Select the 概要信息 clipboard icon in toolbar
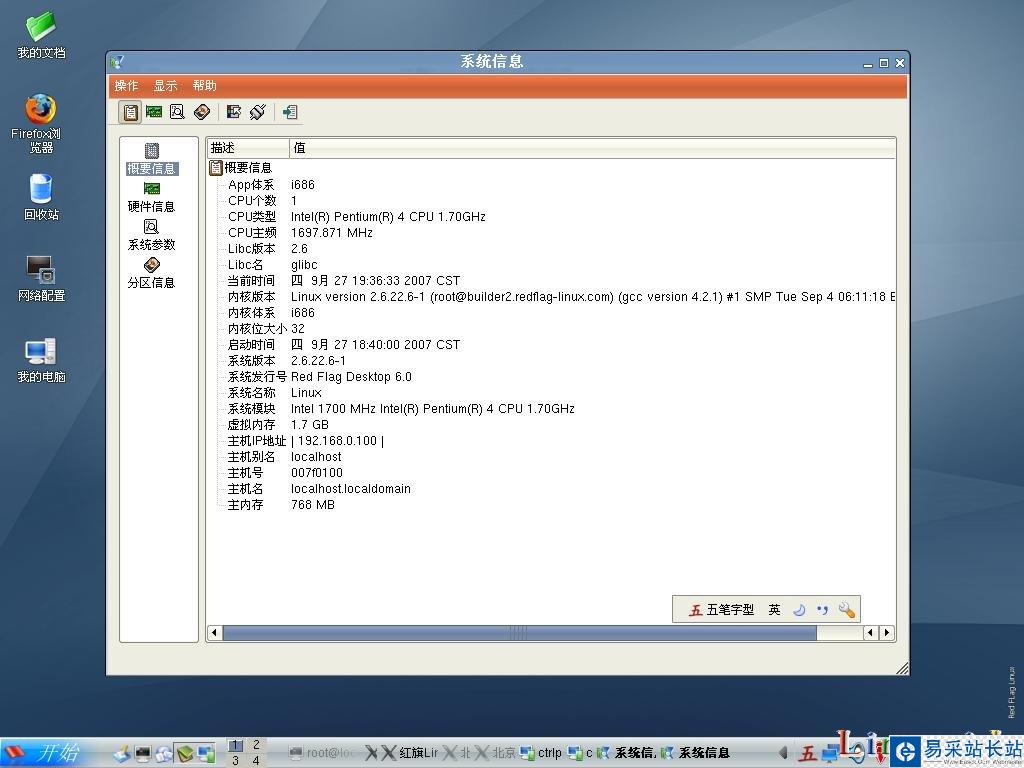Viewport: 1024px width, 768px height. coord(130,111)
